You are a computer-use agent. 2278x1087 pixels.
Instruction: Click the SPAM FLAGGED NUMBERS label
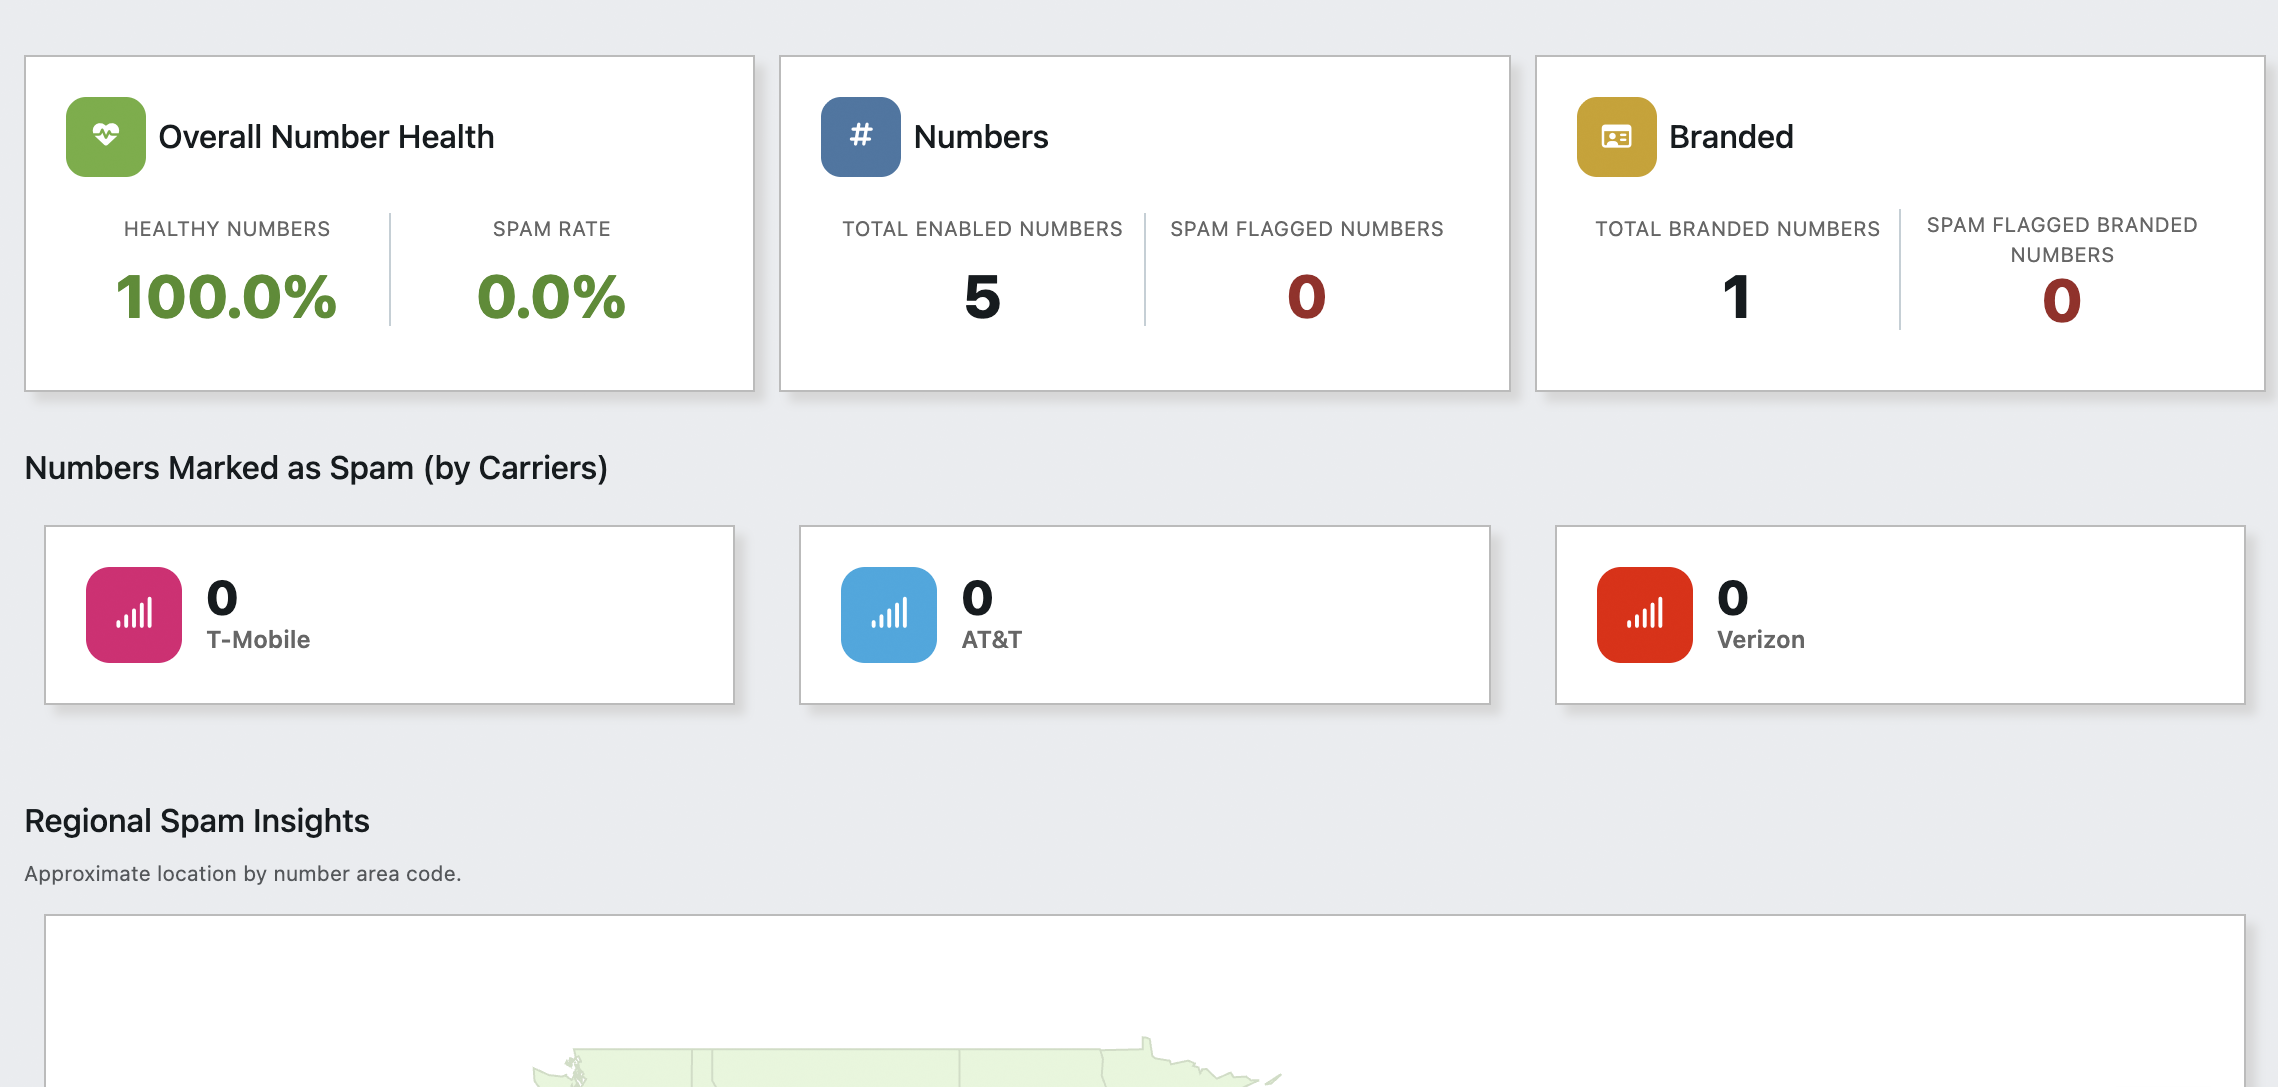[1306, 229]
